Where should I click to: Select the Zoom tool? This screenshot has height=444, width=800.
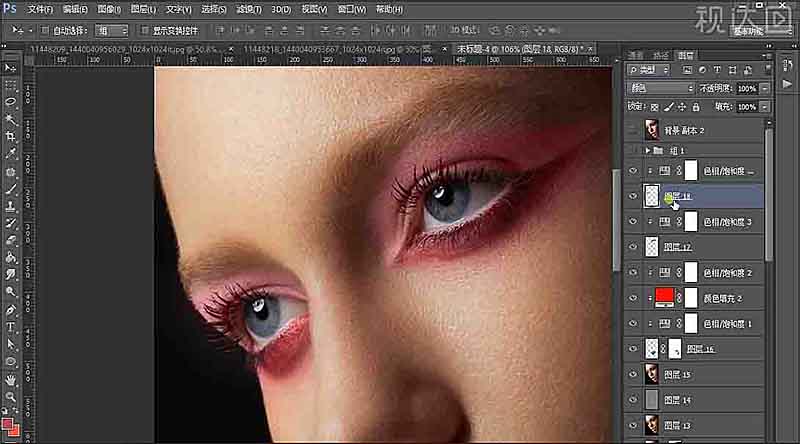coord(10,397)
